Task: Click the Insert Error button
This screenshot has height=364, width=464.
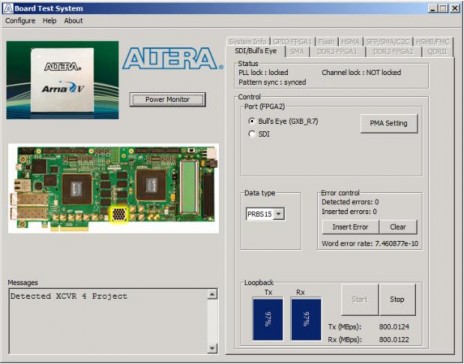Action: pyautogui.click(x=350, y=227)
